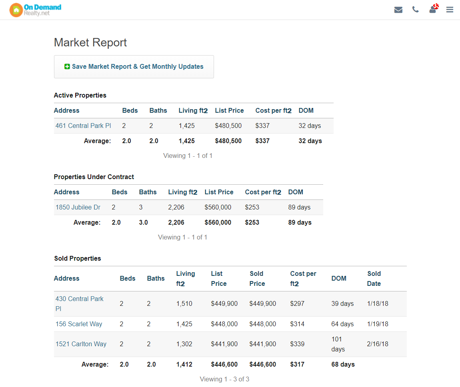Click the 68 days average DOM
The height and width of the screenshot is (387, 460).
point(343,364)
